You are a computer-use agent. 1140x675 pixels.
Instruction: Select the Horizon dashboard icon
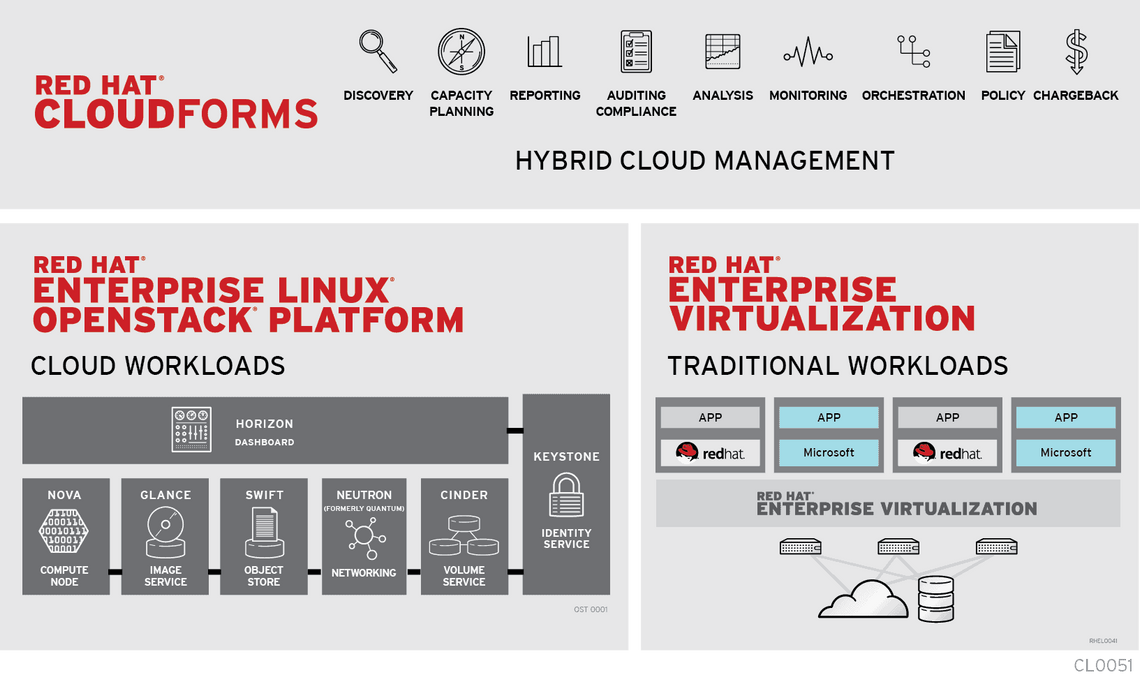[190, 430]
